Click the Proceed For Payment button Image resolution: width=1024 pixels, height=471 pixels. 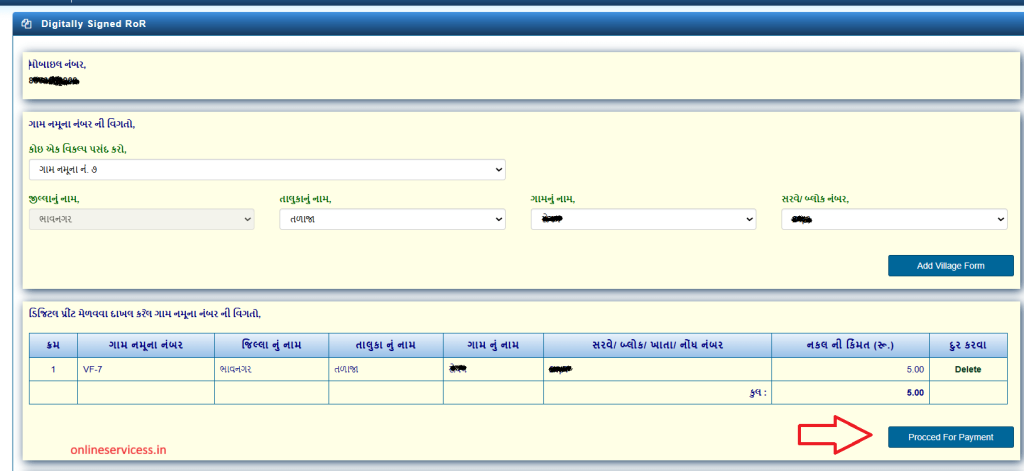click(x=950, y=437)
